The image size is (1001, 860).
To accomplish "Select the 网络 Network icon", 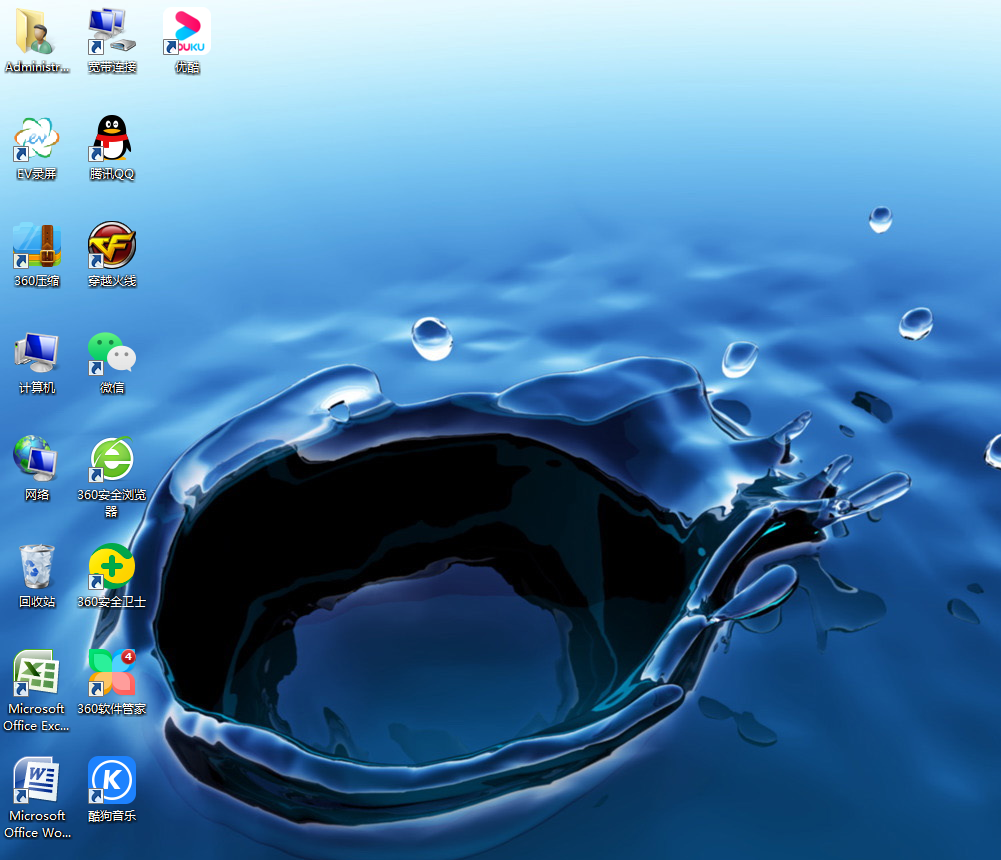I will [x=37, y=460].
